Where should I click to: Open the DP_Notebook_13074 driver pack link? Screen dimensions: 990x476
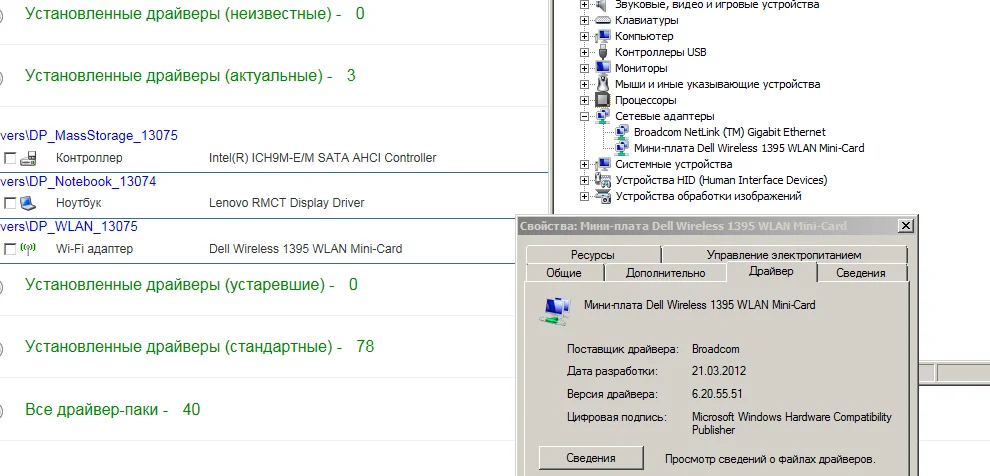(x=78, y=181)
